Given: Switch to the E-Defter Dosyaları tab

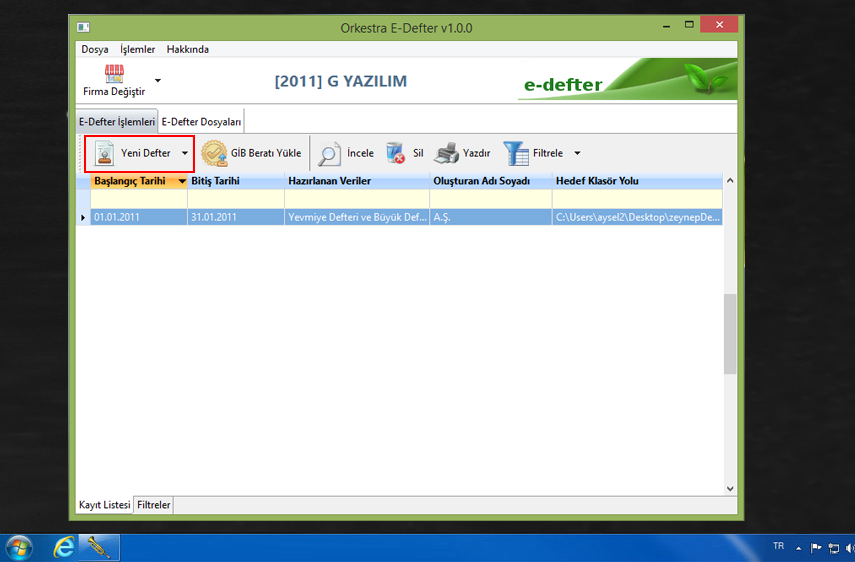Looking at the screenshot, I should (x=201, y=122).
